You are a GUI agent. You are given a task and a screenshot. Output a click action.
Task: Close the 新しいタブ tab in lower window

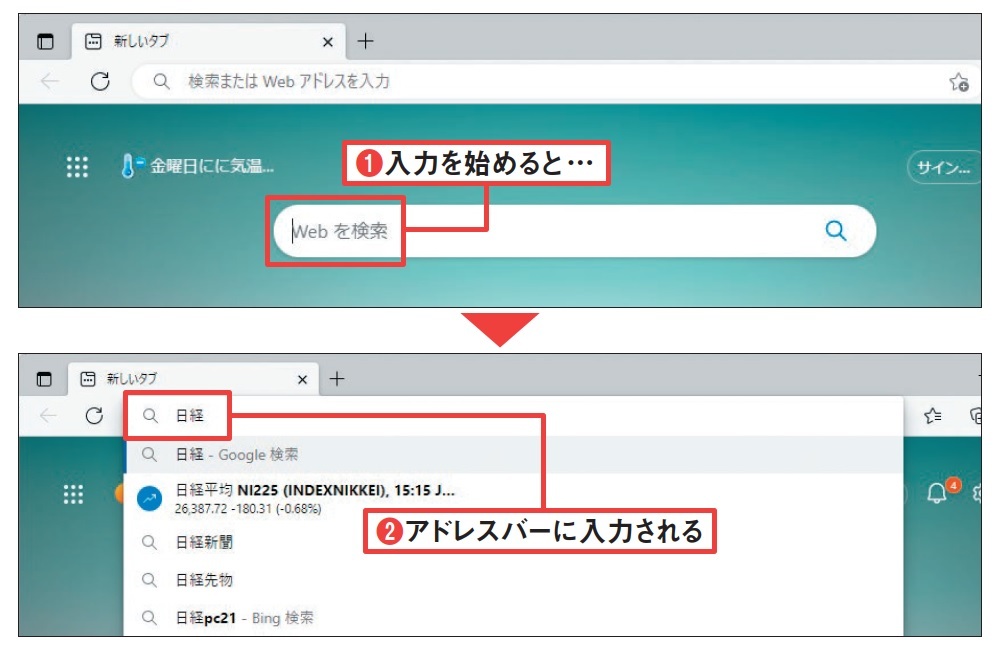coord(303,379)
